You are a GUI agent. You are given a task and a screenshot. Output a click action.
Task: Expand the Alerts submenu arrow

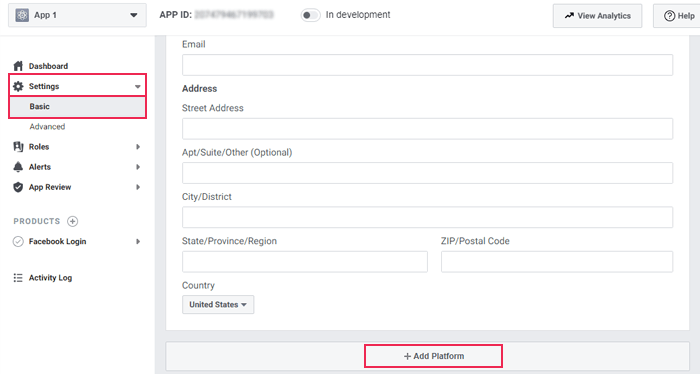[138, 167]
